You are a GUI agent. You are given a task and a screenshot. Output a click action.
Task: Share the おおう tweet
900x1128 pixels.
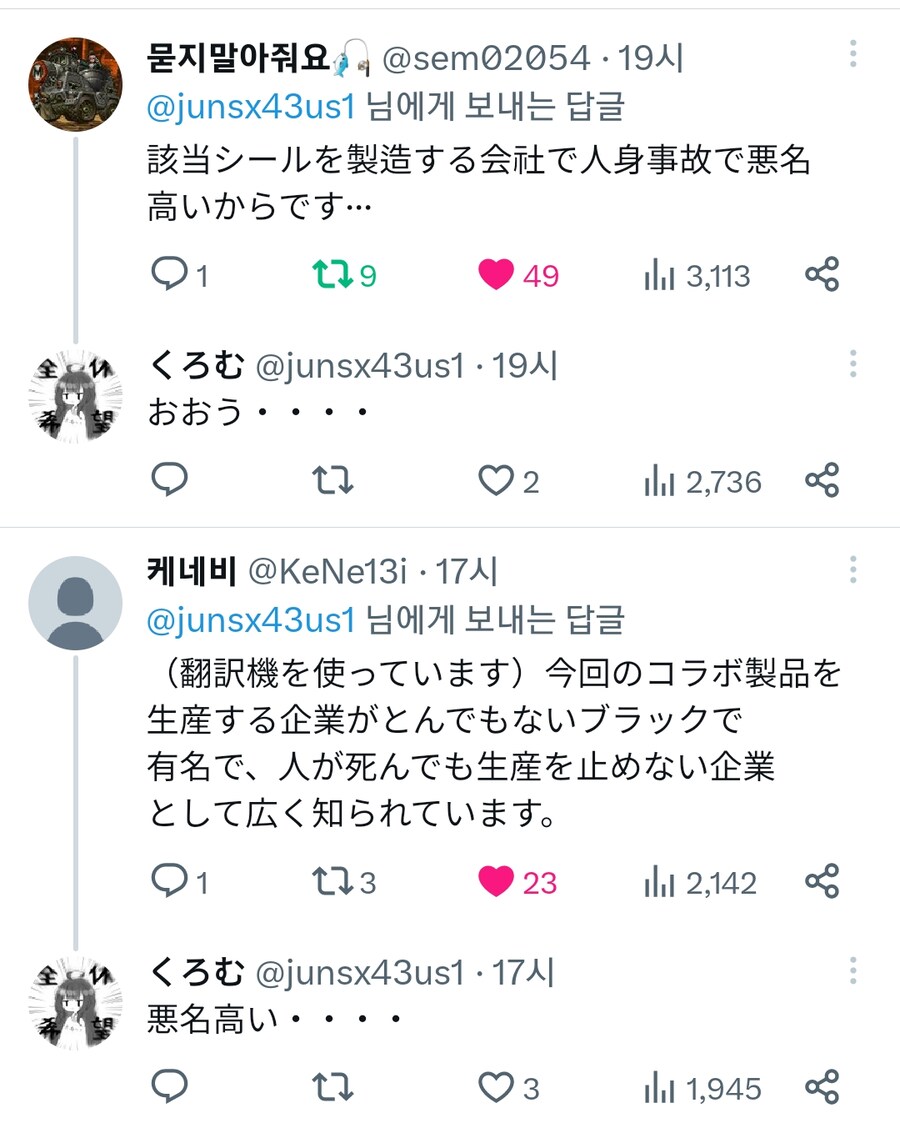point(822,482)
